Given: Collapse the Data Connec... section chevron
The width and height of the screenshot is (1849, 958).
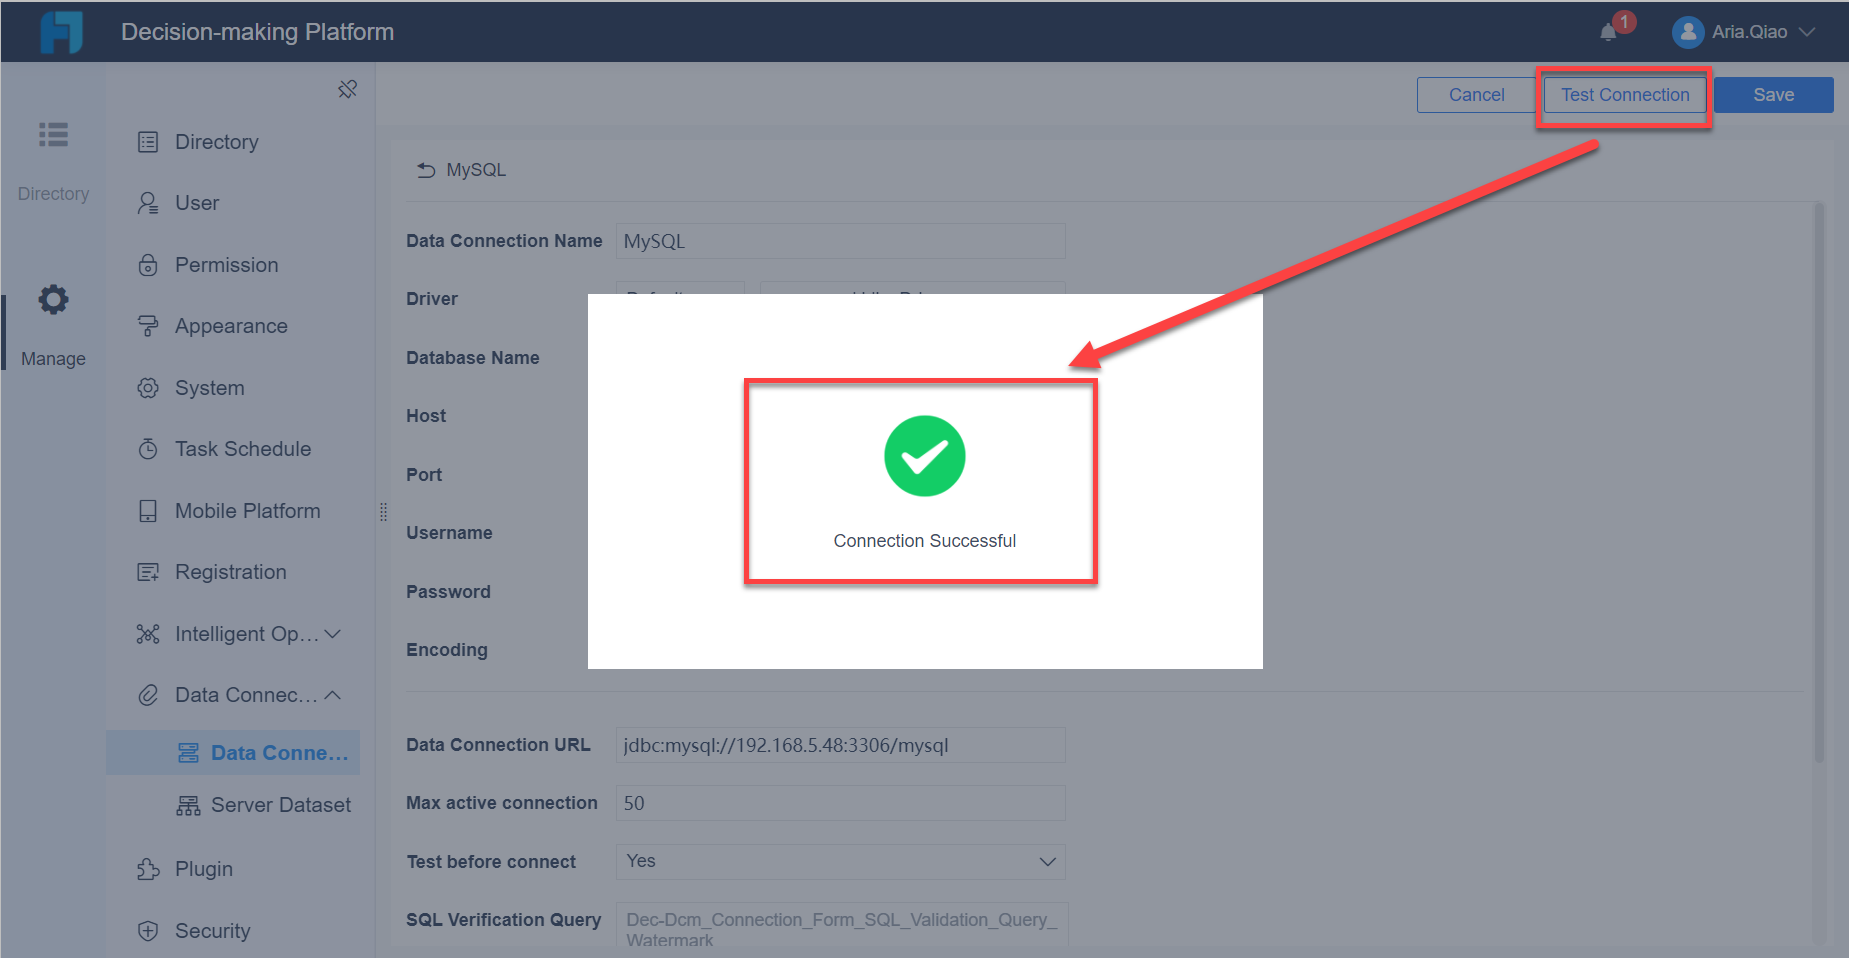Looking at the screenshot, I should 333,695.
